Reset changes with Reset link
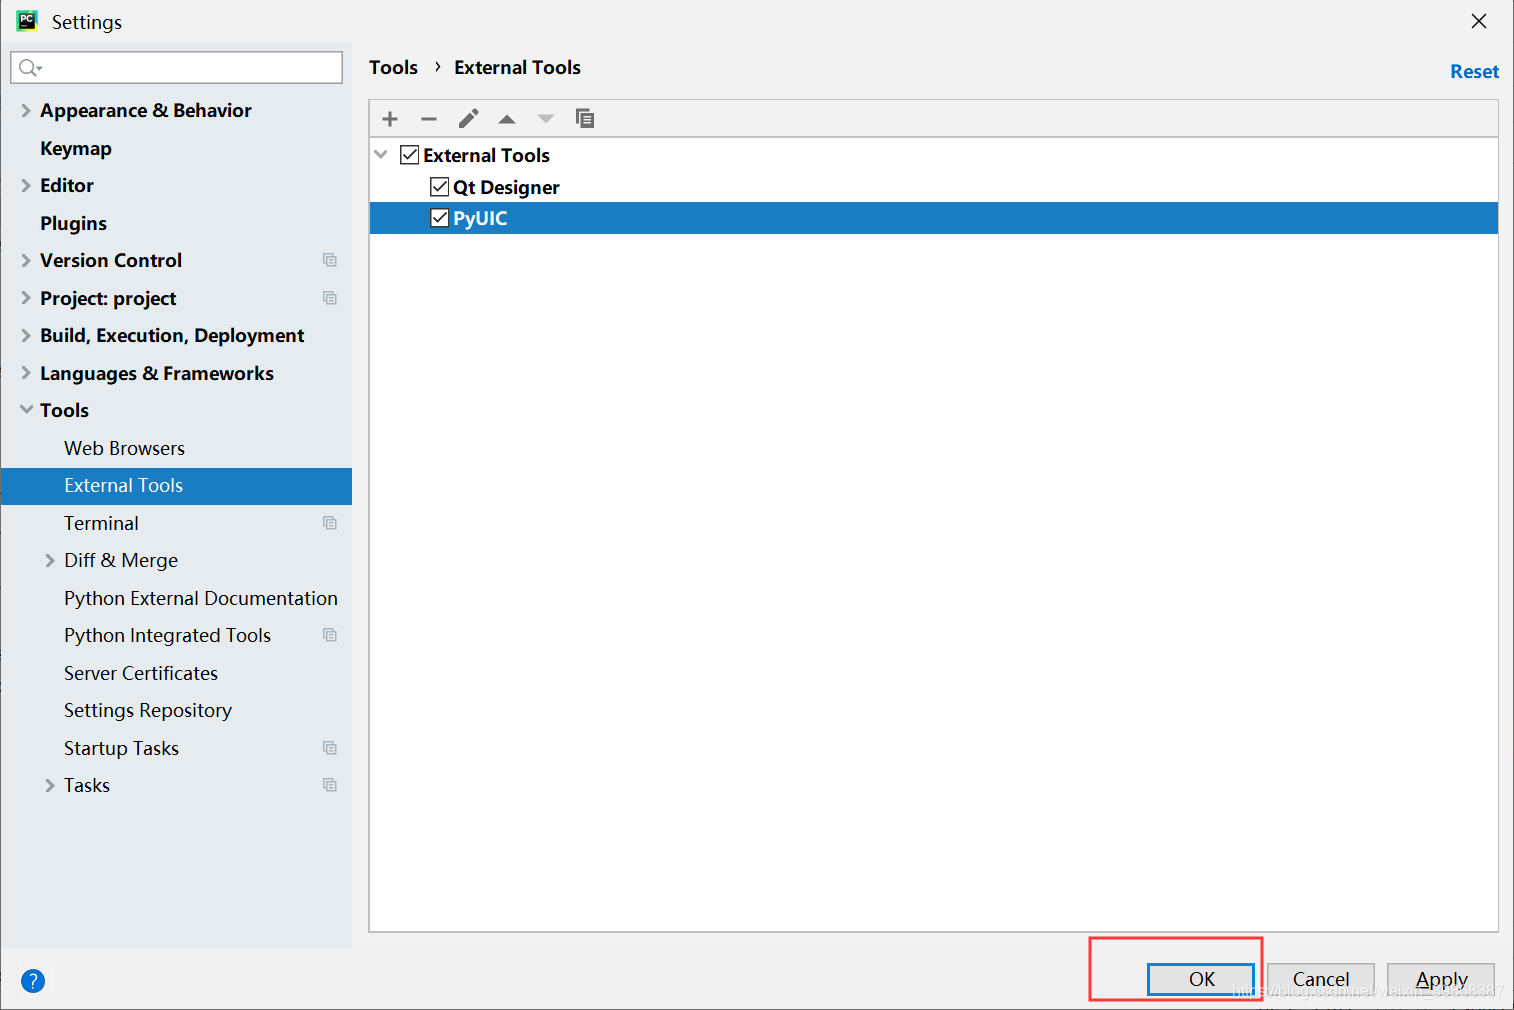This screenshot has width=1514, height=1010. coord(1474,71)
